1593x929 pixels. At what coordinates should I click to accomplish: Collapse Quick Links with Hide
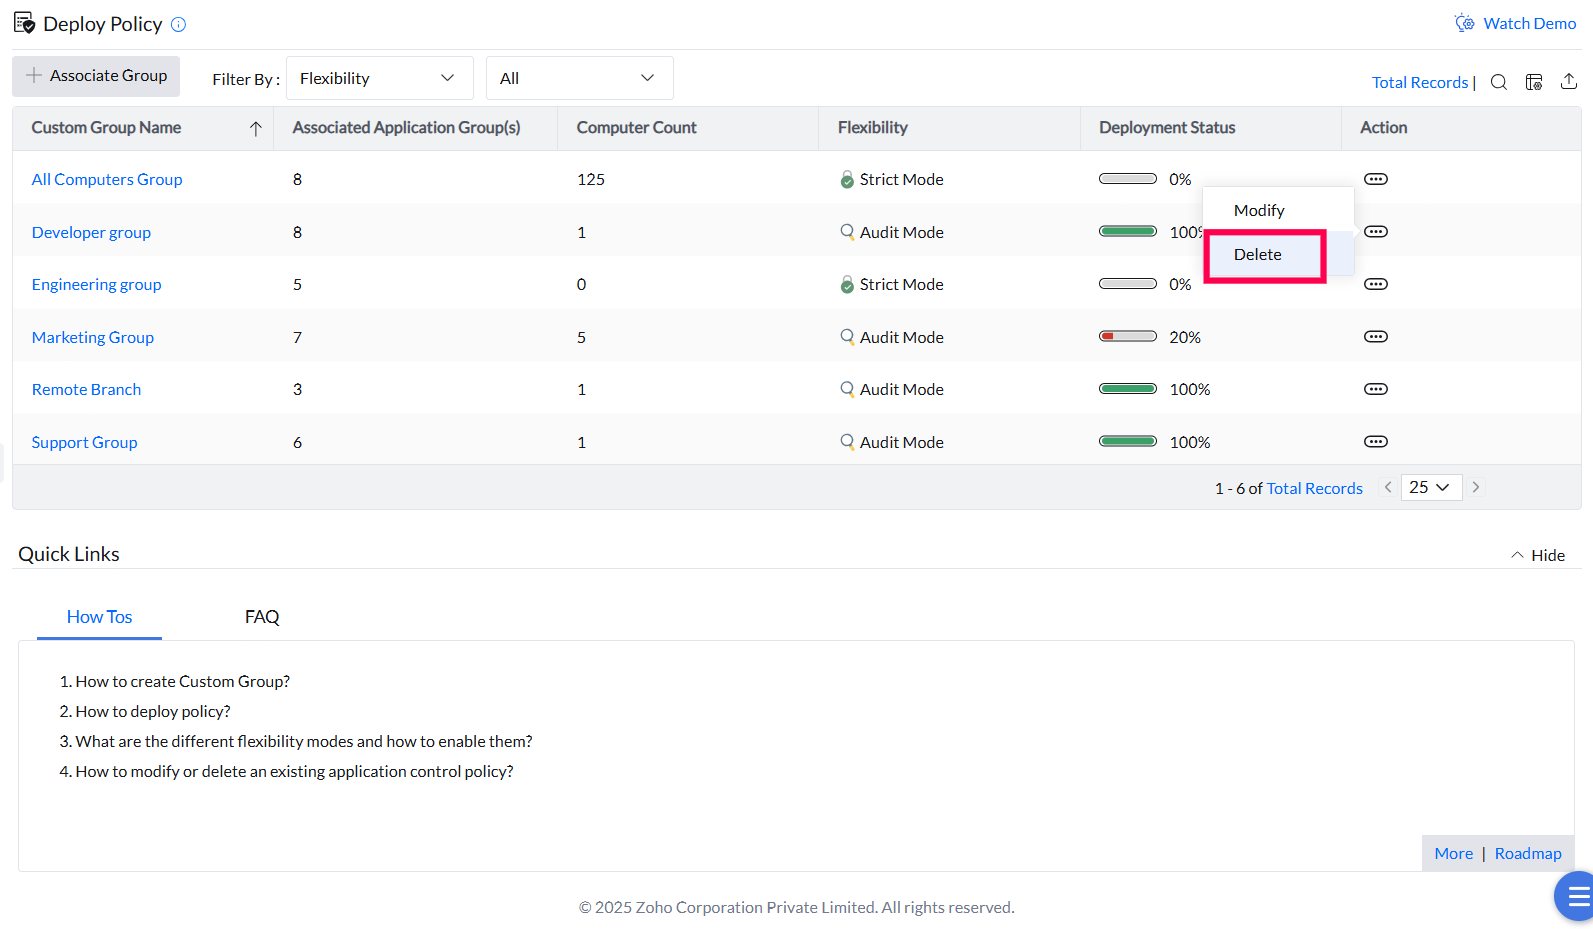tap(1538, 555)
